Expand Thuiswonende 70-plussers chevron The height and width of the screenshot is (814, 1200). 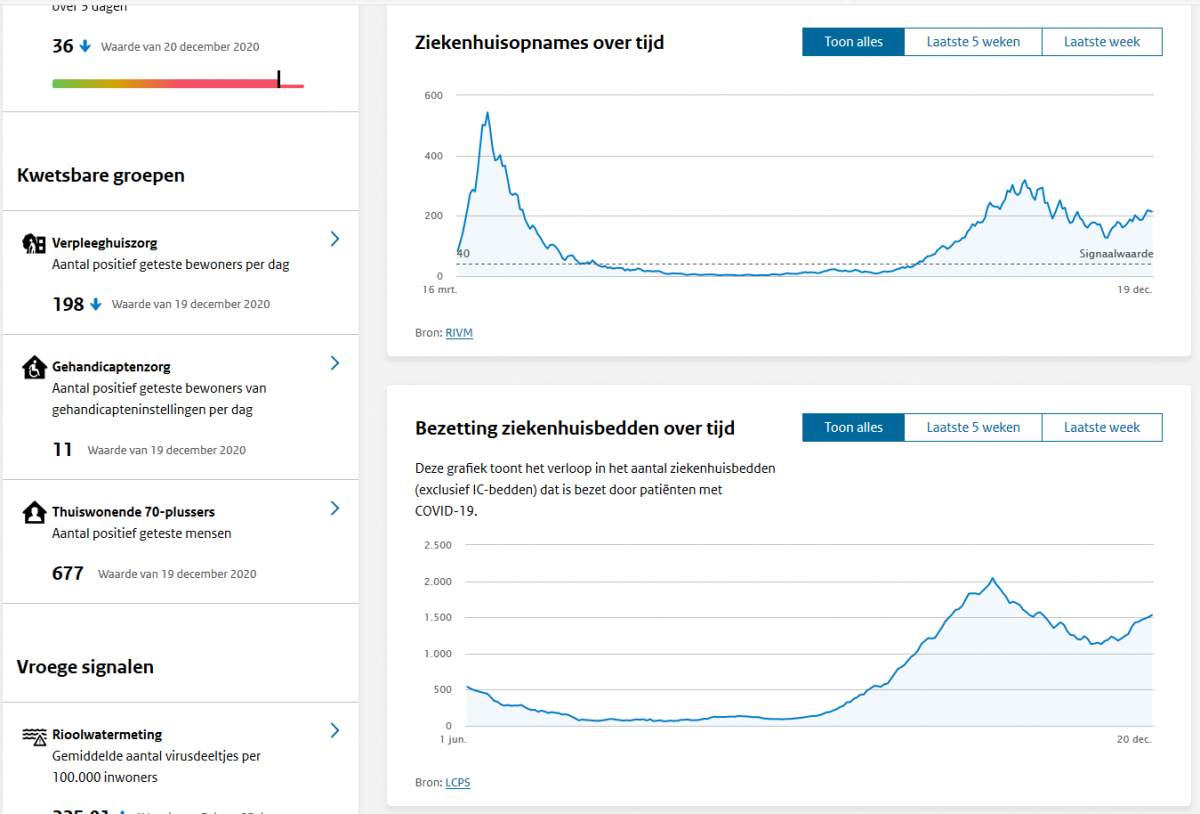pyautogui.click(x=335, y=508)
